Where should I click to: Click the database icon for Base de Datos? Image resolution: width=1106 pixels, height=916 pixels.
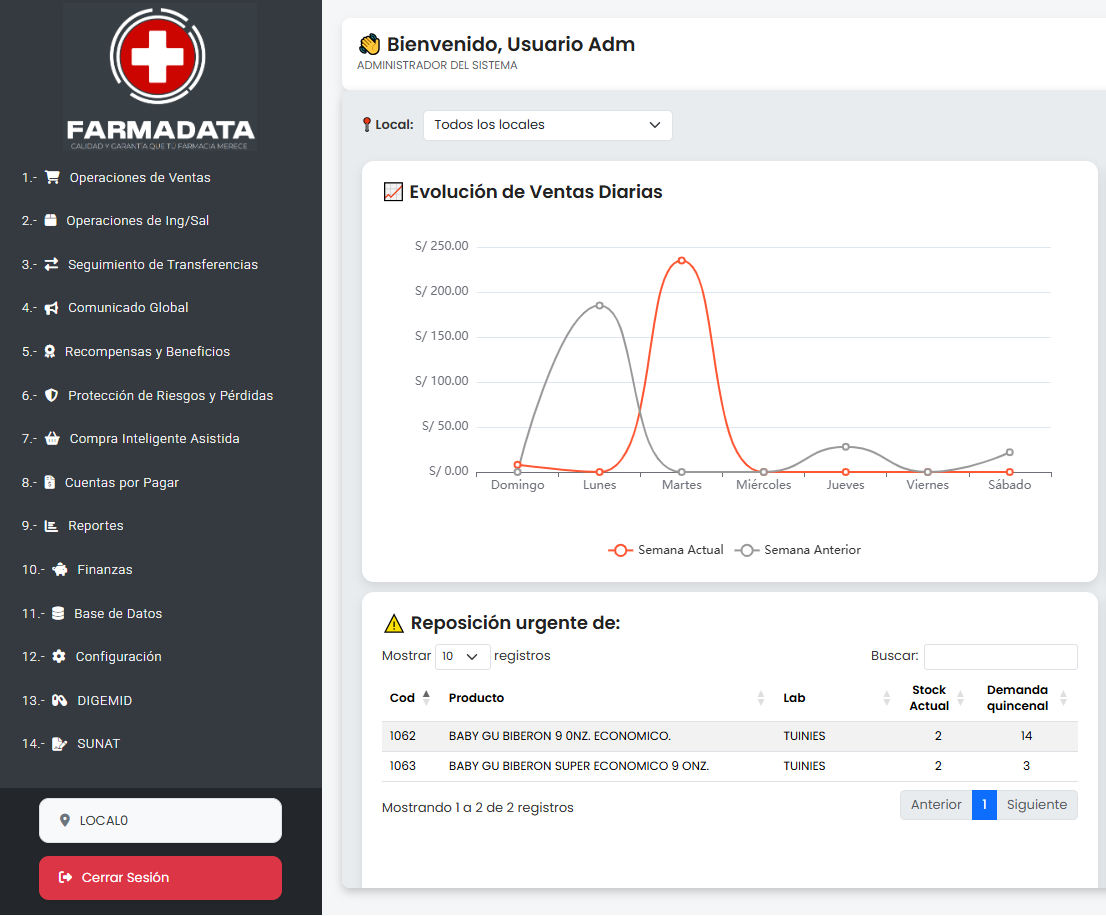58,614
